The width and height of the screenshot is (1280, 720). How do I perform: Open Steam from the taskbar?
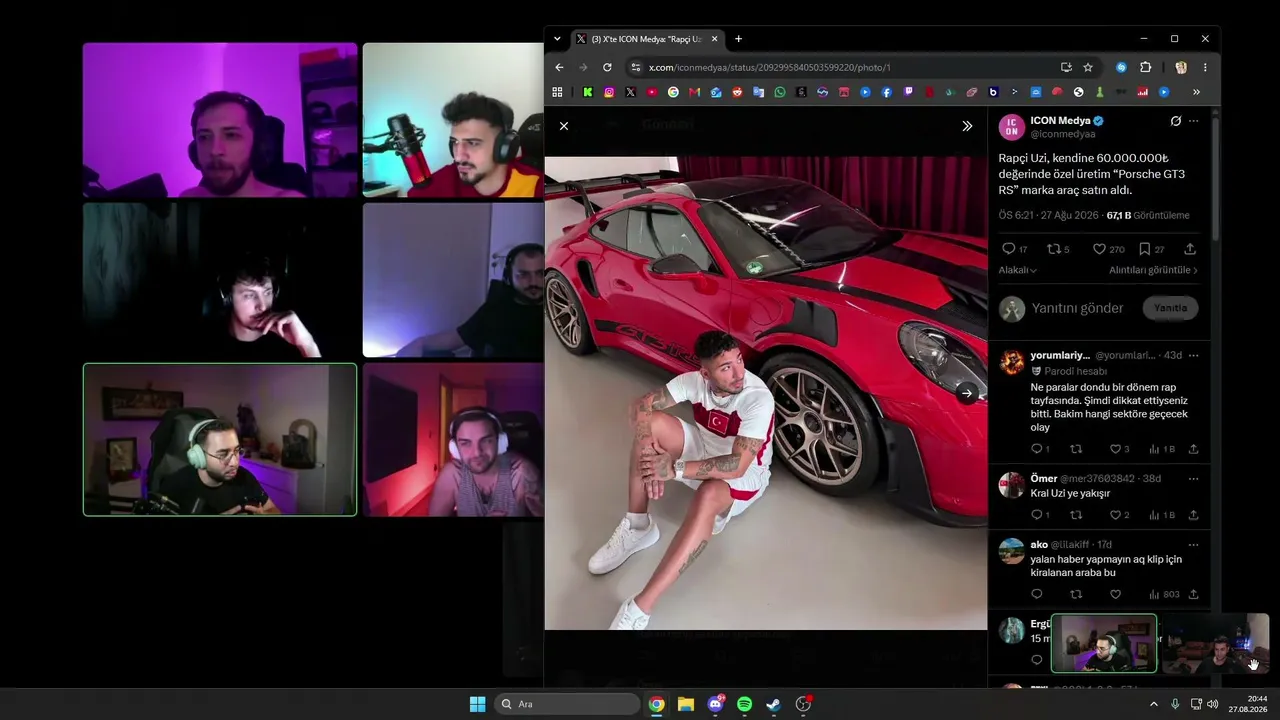774,704
